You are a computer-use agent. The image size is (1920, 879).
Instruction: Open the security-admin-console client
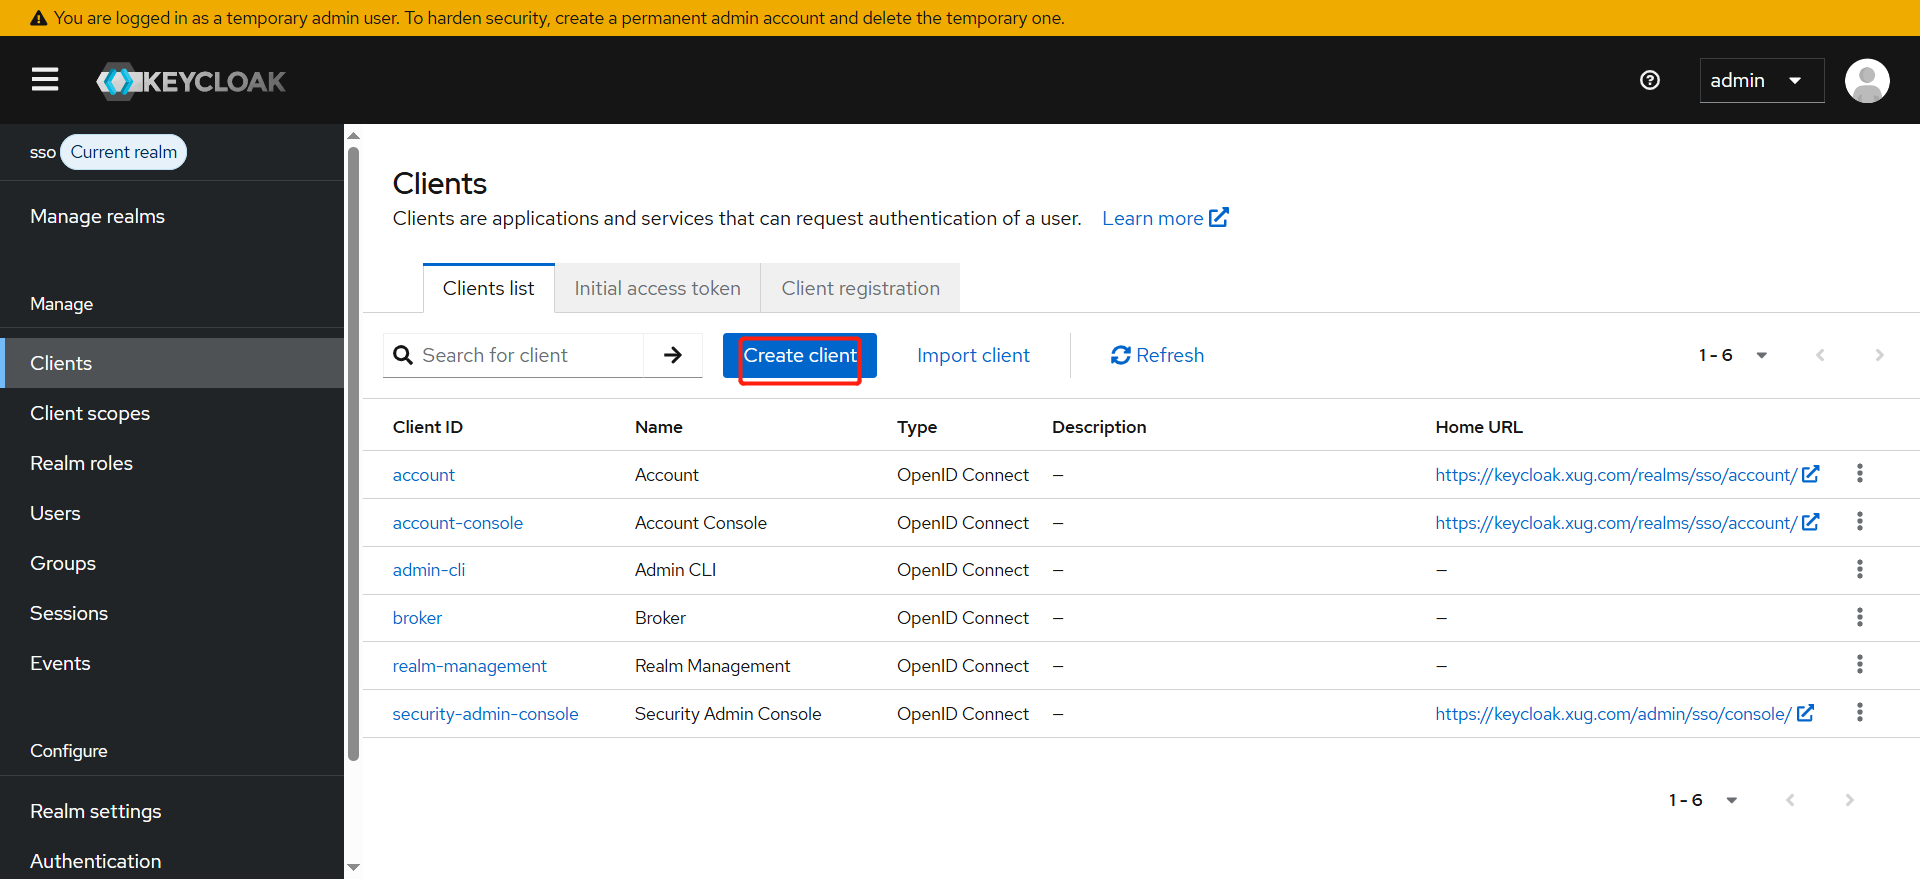tap(485, 714)
